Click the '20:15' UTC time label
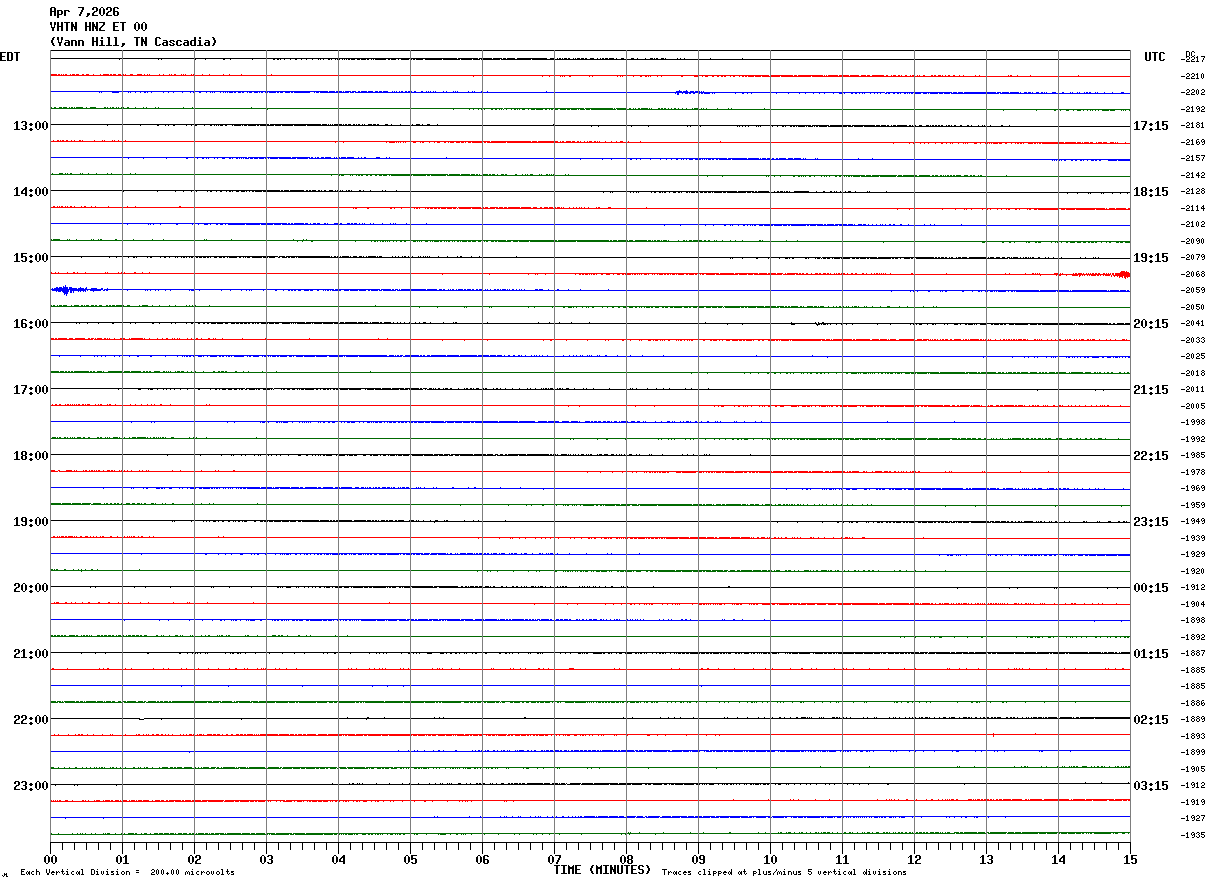Image resolution: width=1210 pixels, height=886 pixels. pos(1150,324)
